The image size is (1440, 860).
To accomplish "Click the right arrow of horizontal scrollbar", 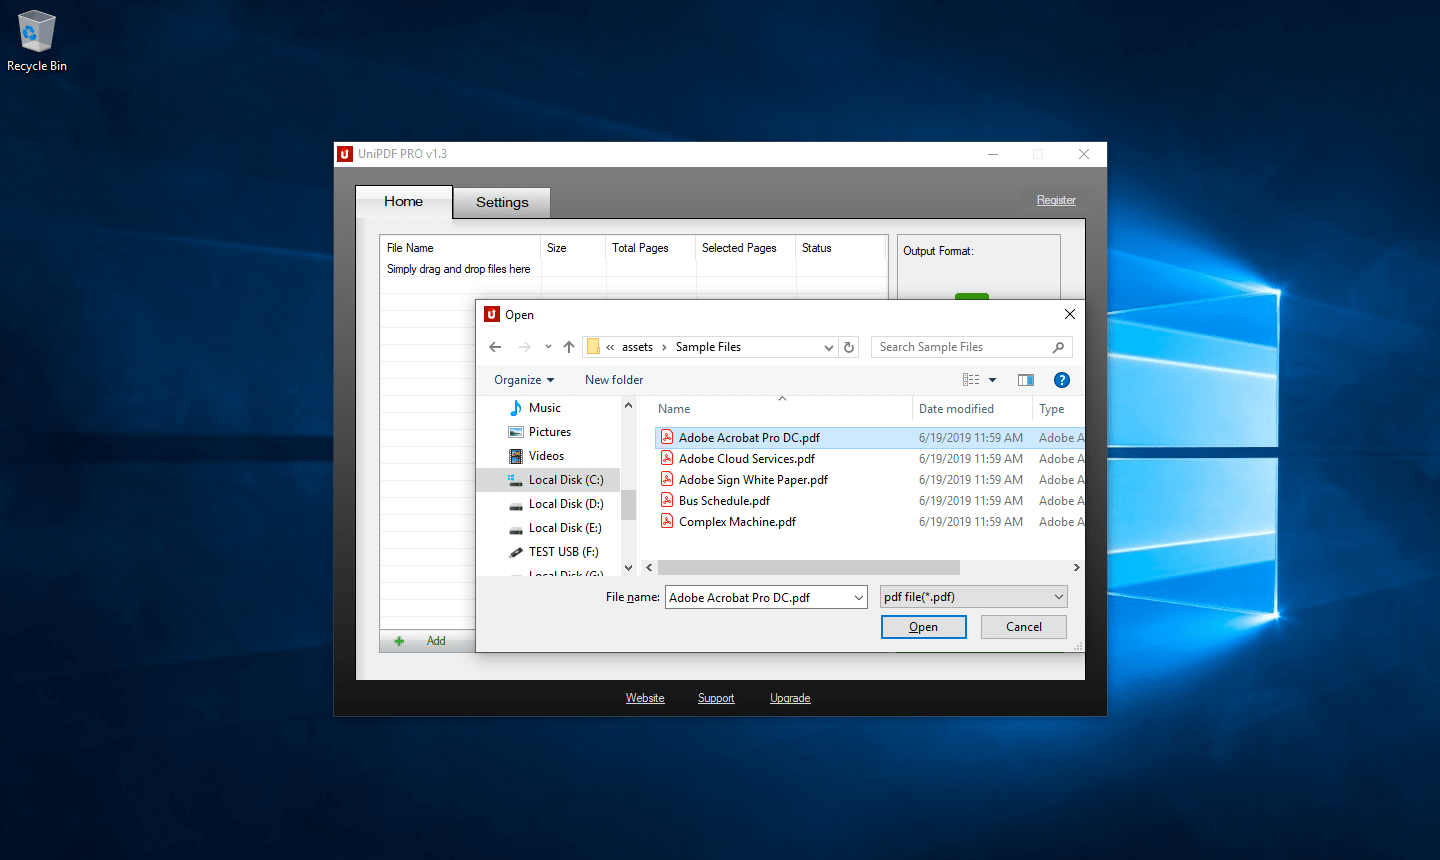I will pos(1076,567).
